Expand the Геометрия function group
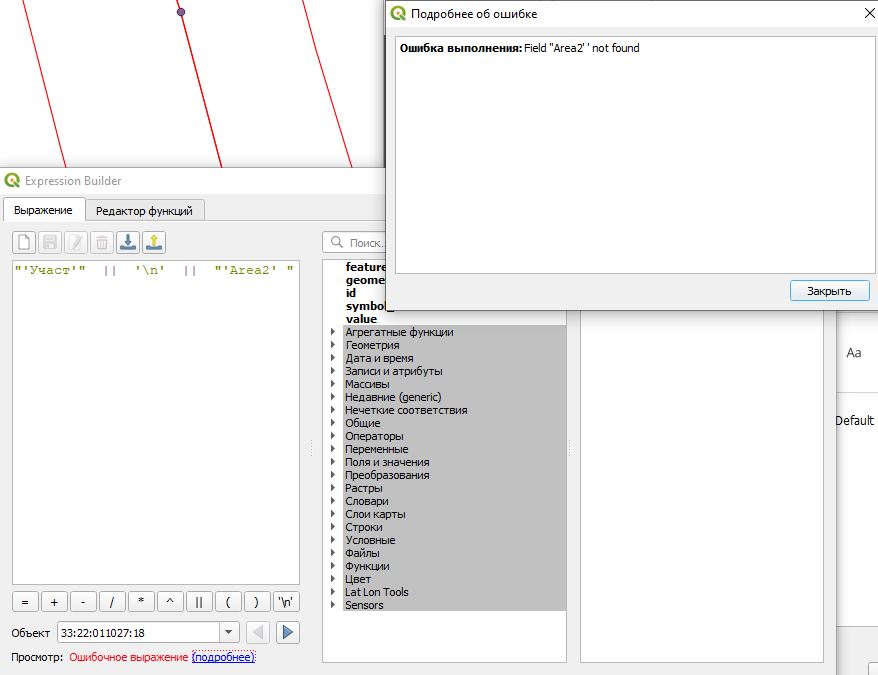This screenshot has width=878, height=675. click(x=333, y=345)
